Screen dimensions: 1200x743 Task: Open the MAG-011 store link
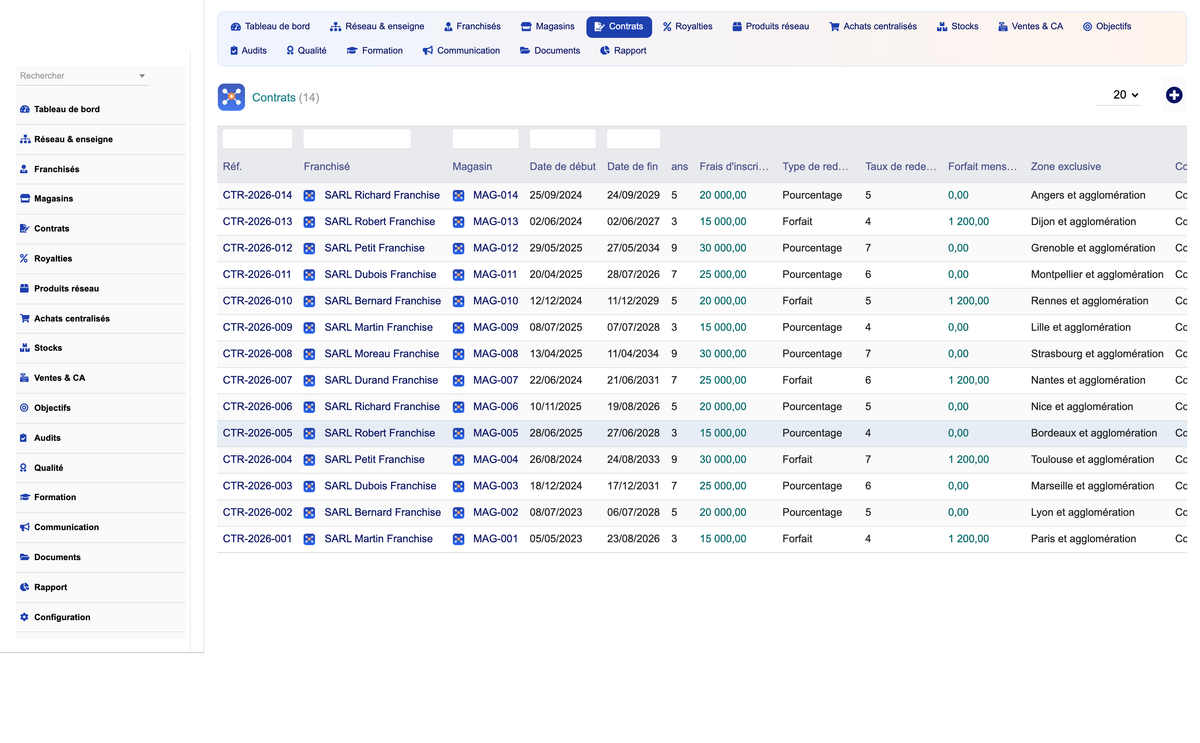(496, 275)
